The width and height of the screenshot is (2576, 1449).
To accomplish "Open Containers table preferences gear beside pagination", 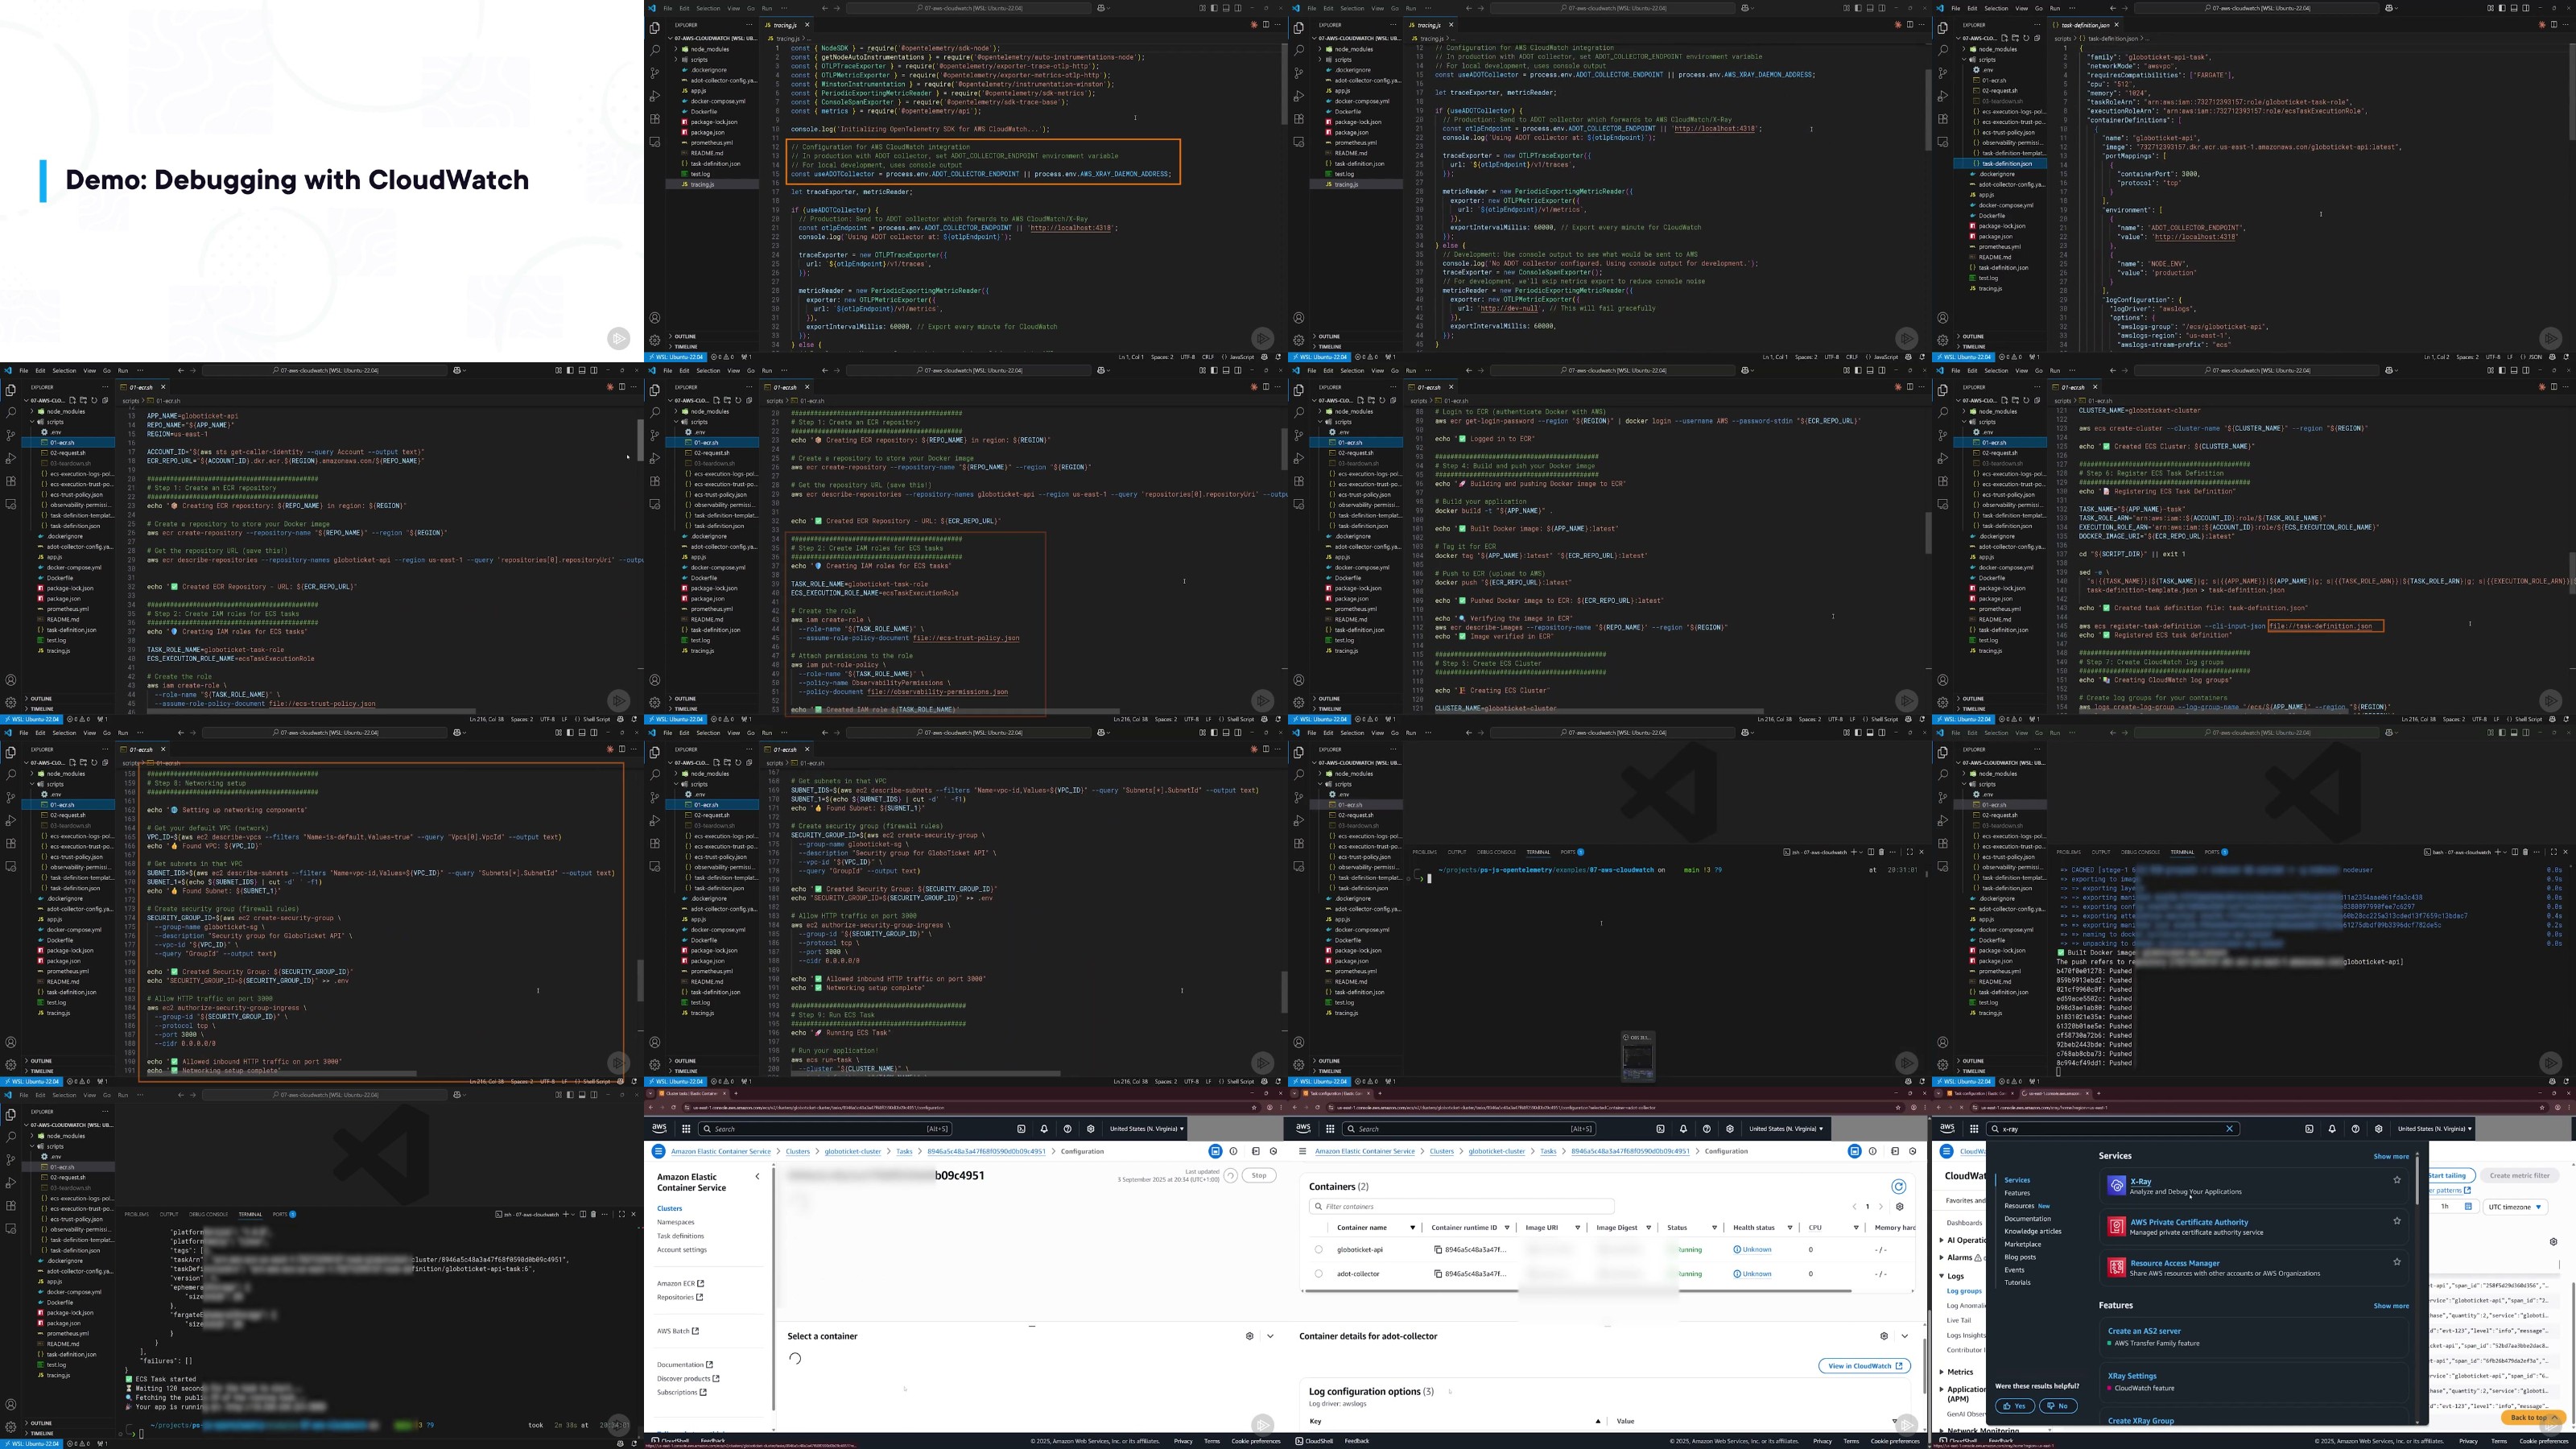I will click(x=1899, y=1206).
